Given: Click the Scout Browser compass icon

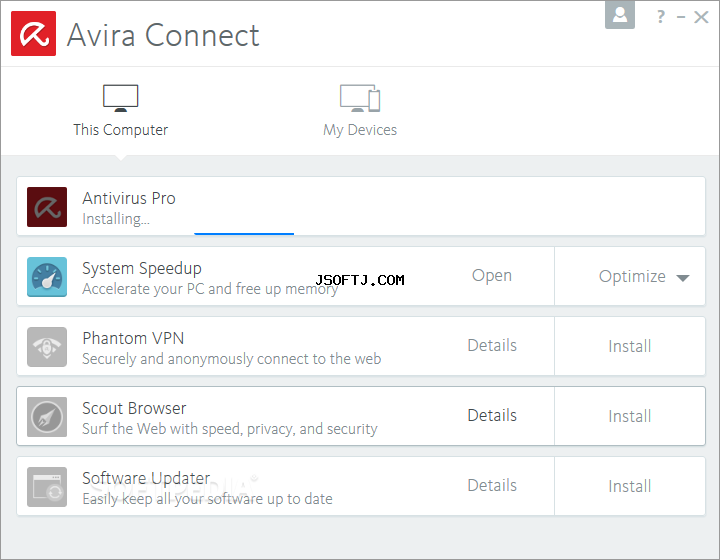Looking at the screenshot, I should click(47, 417).
